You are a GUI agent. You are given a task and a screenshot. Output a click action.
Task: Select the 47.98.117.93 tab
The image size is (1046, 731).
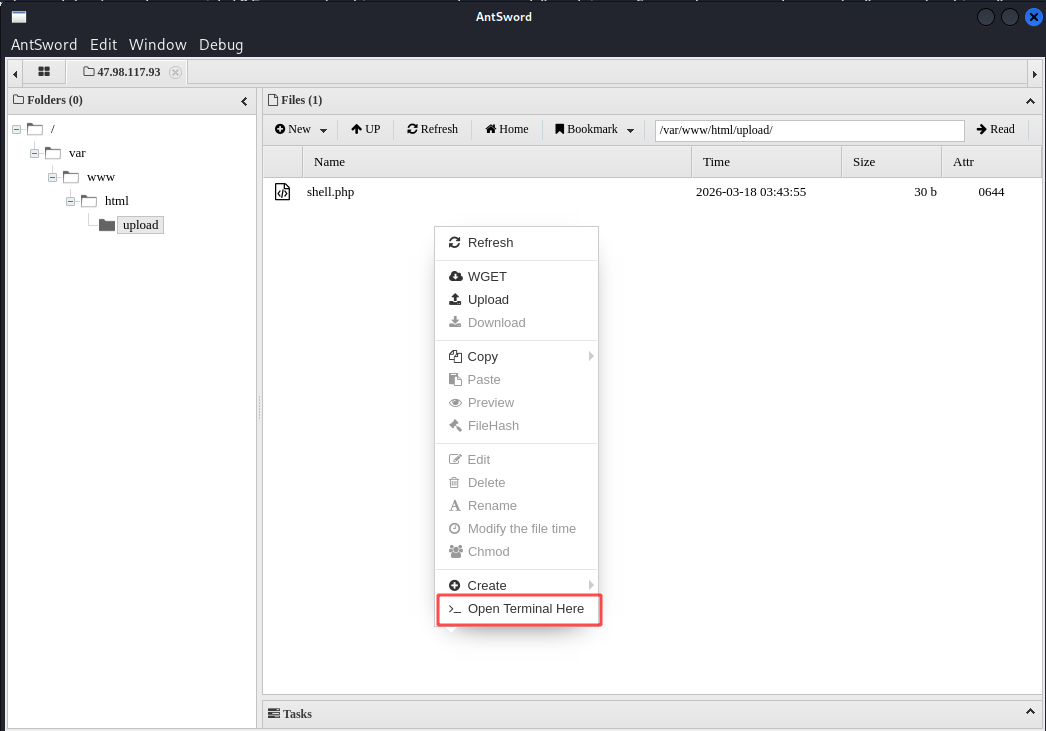pos(122,72)
